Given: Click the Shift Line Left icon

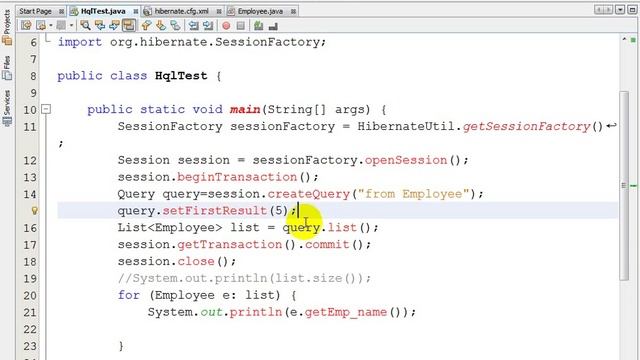Looking at the screenshot, I should pos(193,26).
